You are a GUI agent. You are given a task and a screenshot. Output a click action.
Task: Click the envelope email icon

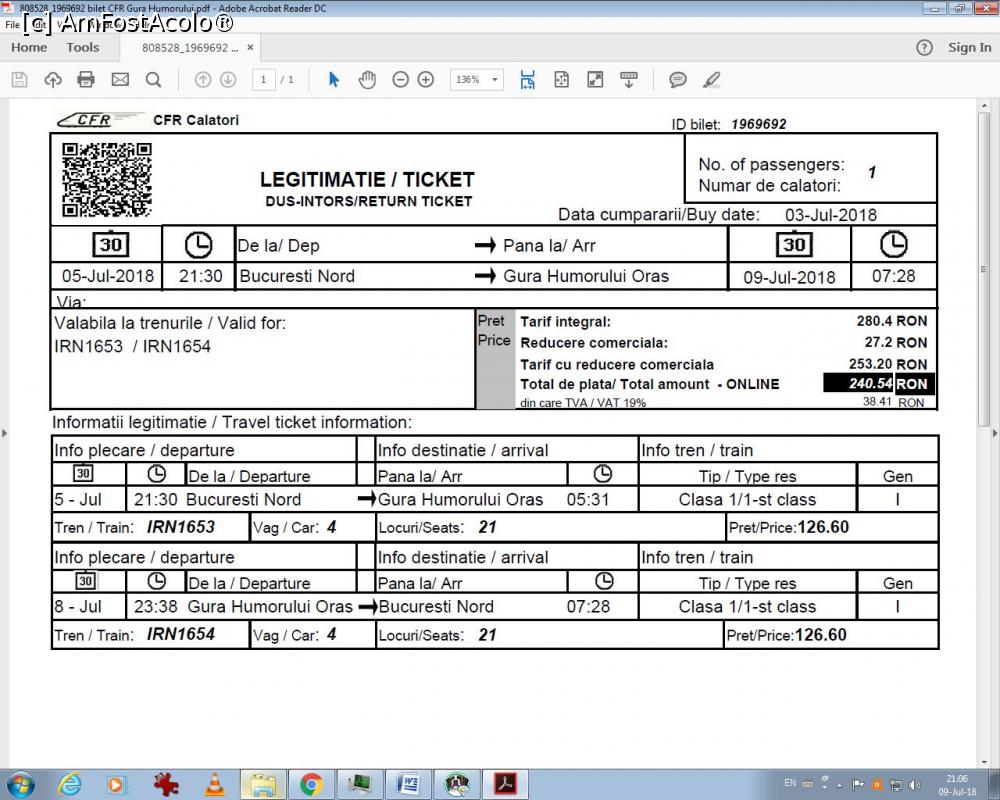(x=120, y=80)
